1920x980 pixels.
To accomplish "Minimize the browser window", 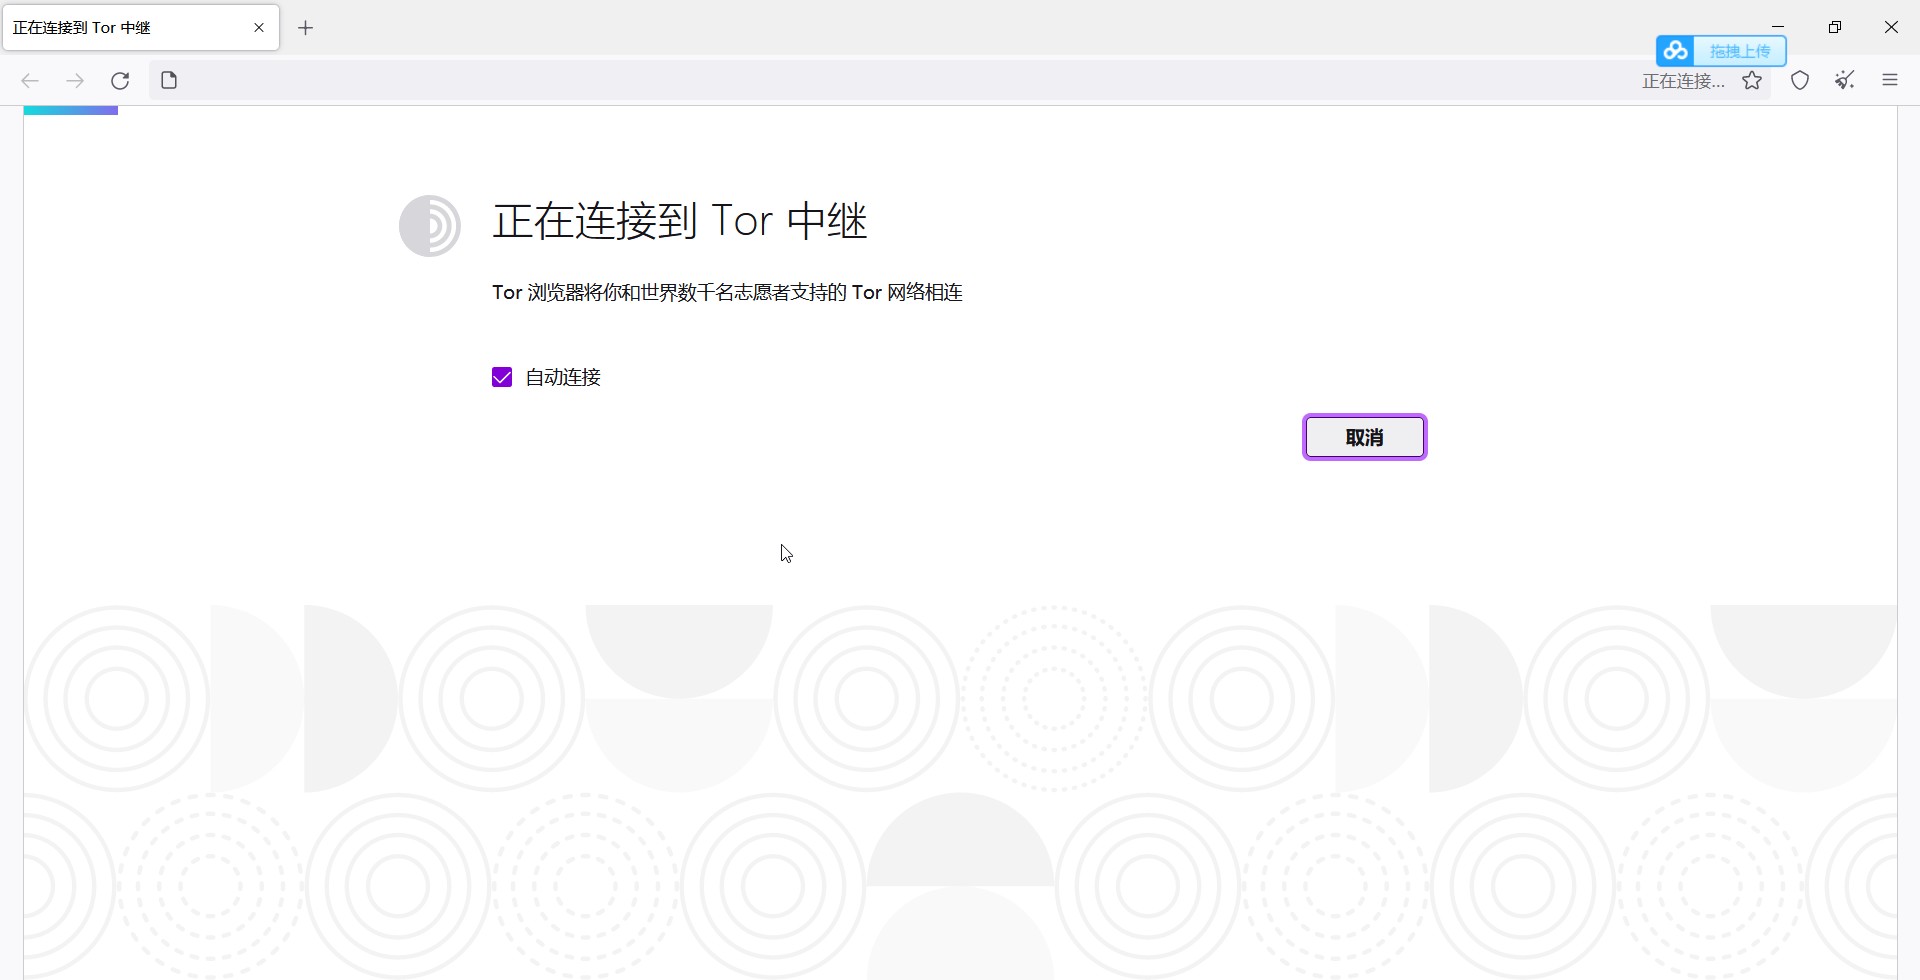I will pyautogui.click(x=1778, y=27).
